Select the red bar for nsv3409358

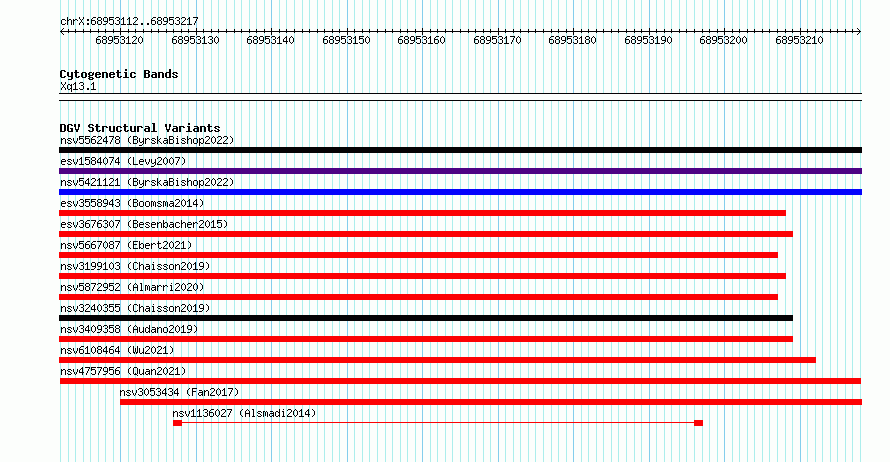coord(426,339)
